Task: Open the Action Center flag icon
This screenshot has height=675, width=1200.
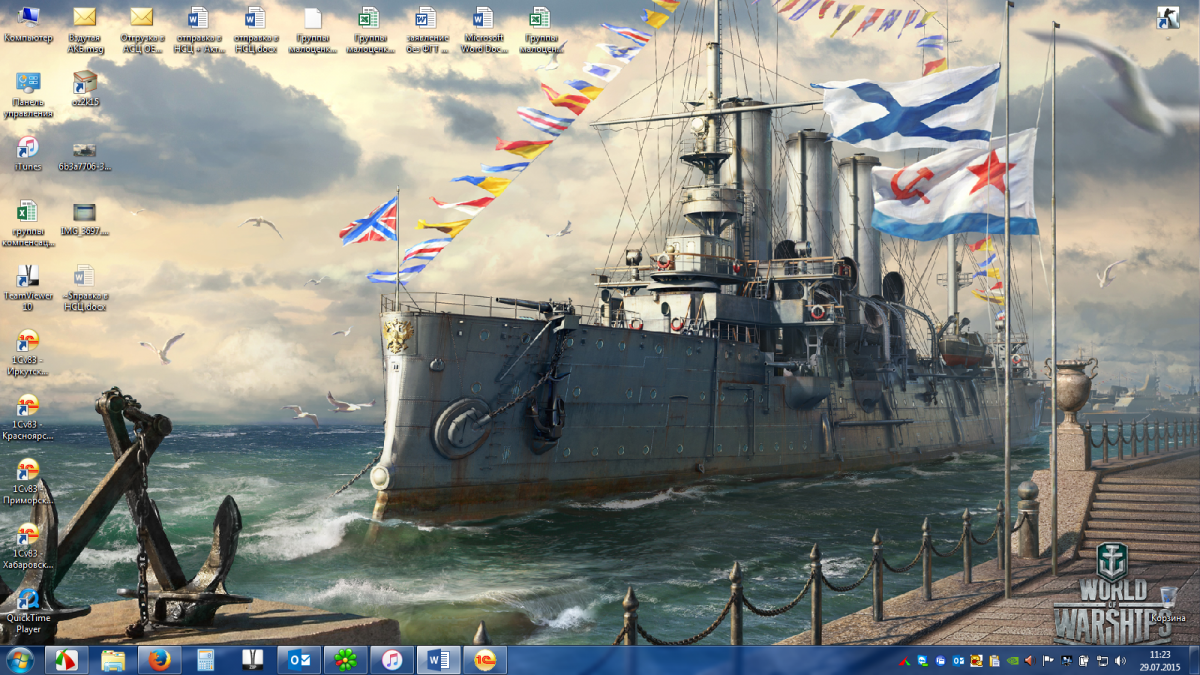Action: tap(1048, 661)
